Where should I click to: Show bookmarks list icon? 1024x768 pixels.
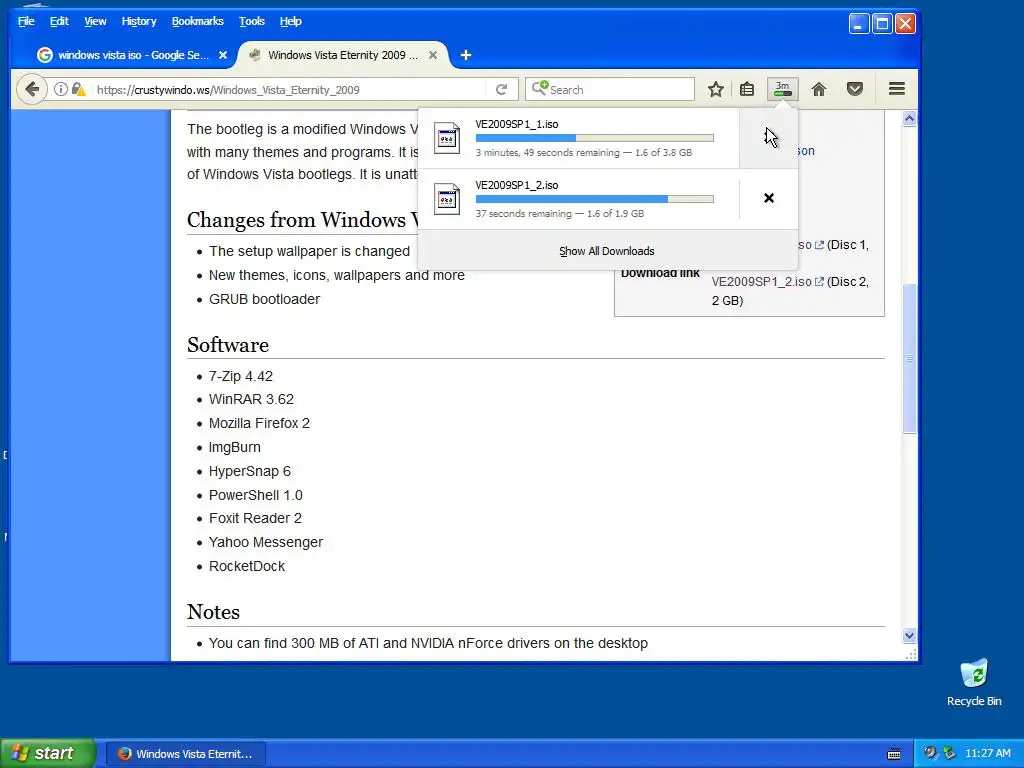coord(747,89)
